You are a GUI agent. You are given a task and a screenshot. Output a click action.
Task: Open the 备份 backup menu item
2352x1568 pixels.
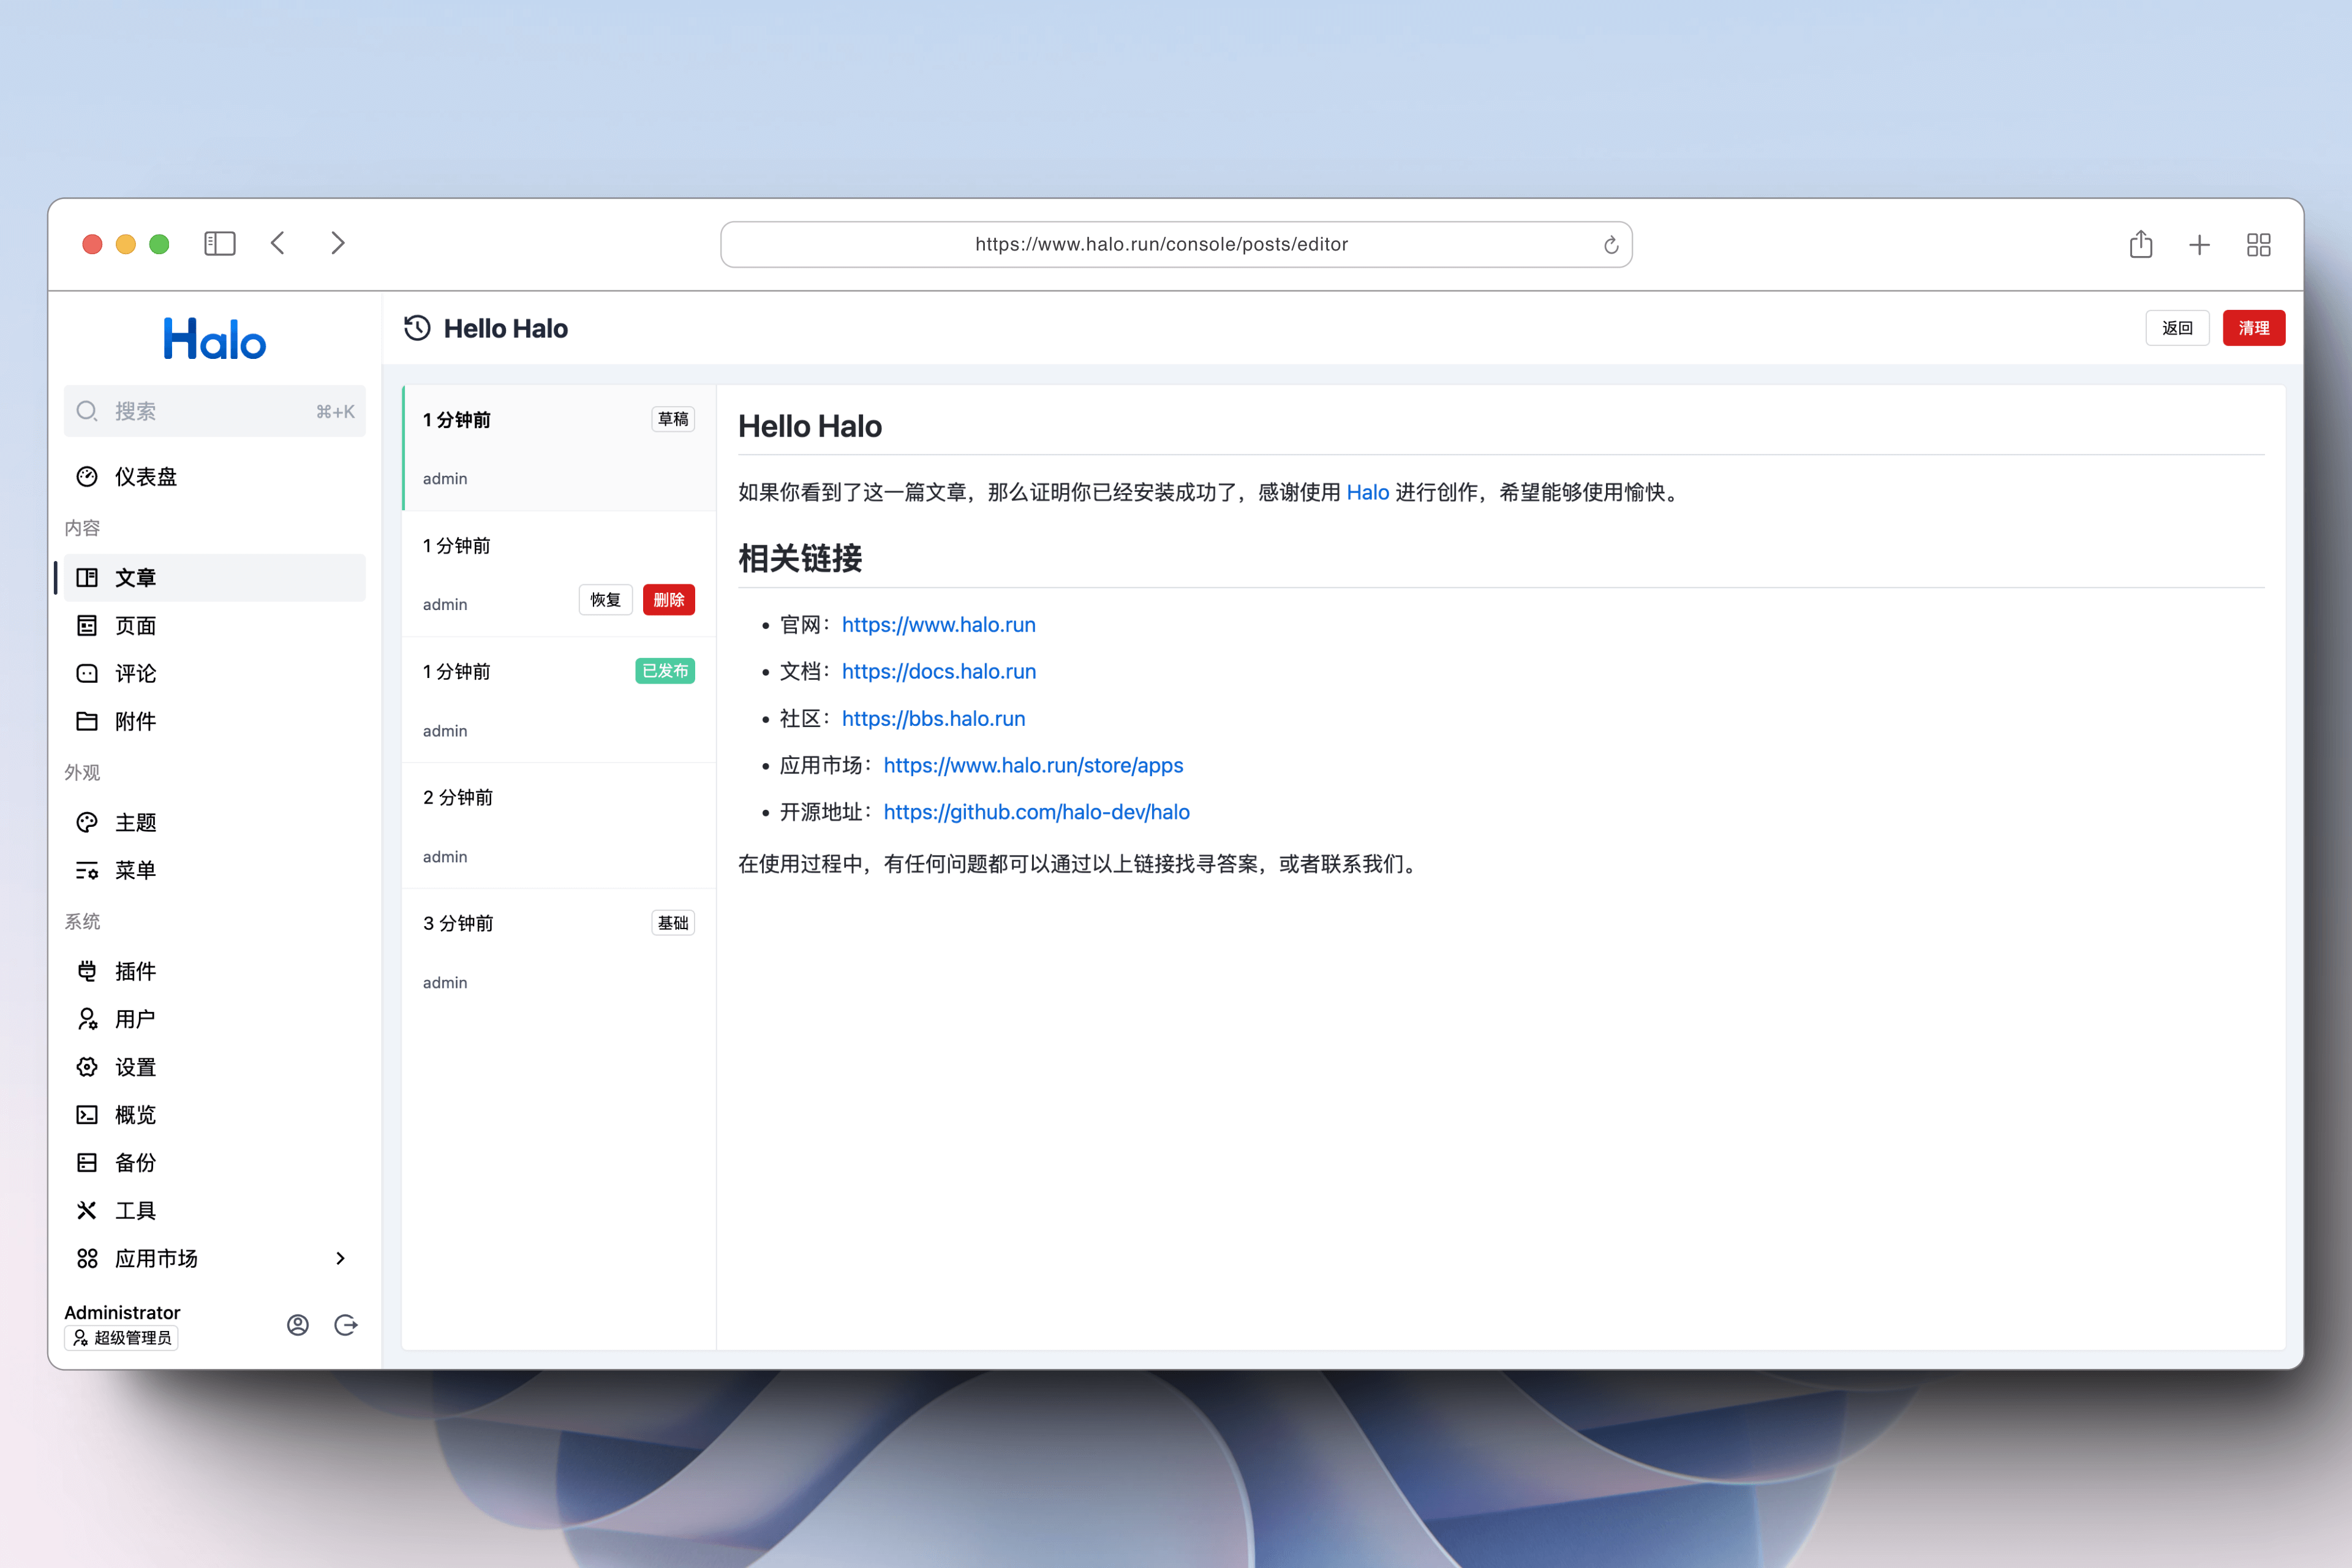coord(135,1163)
